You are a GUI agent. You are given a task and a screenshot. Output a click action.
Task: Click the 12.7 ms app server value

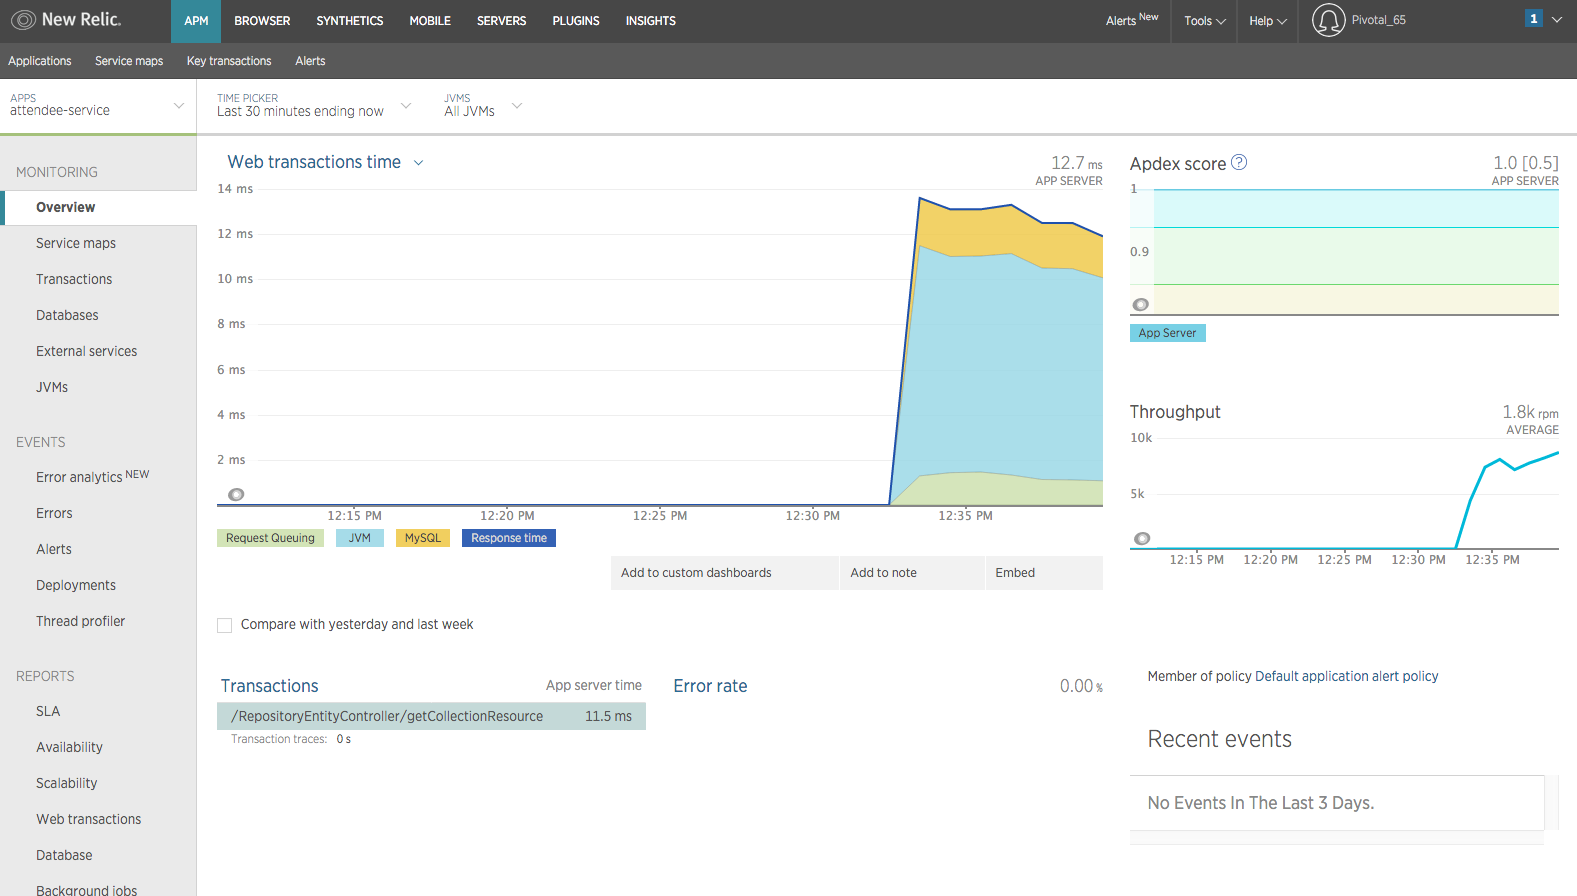click(x=1076, y=163)
